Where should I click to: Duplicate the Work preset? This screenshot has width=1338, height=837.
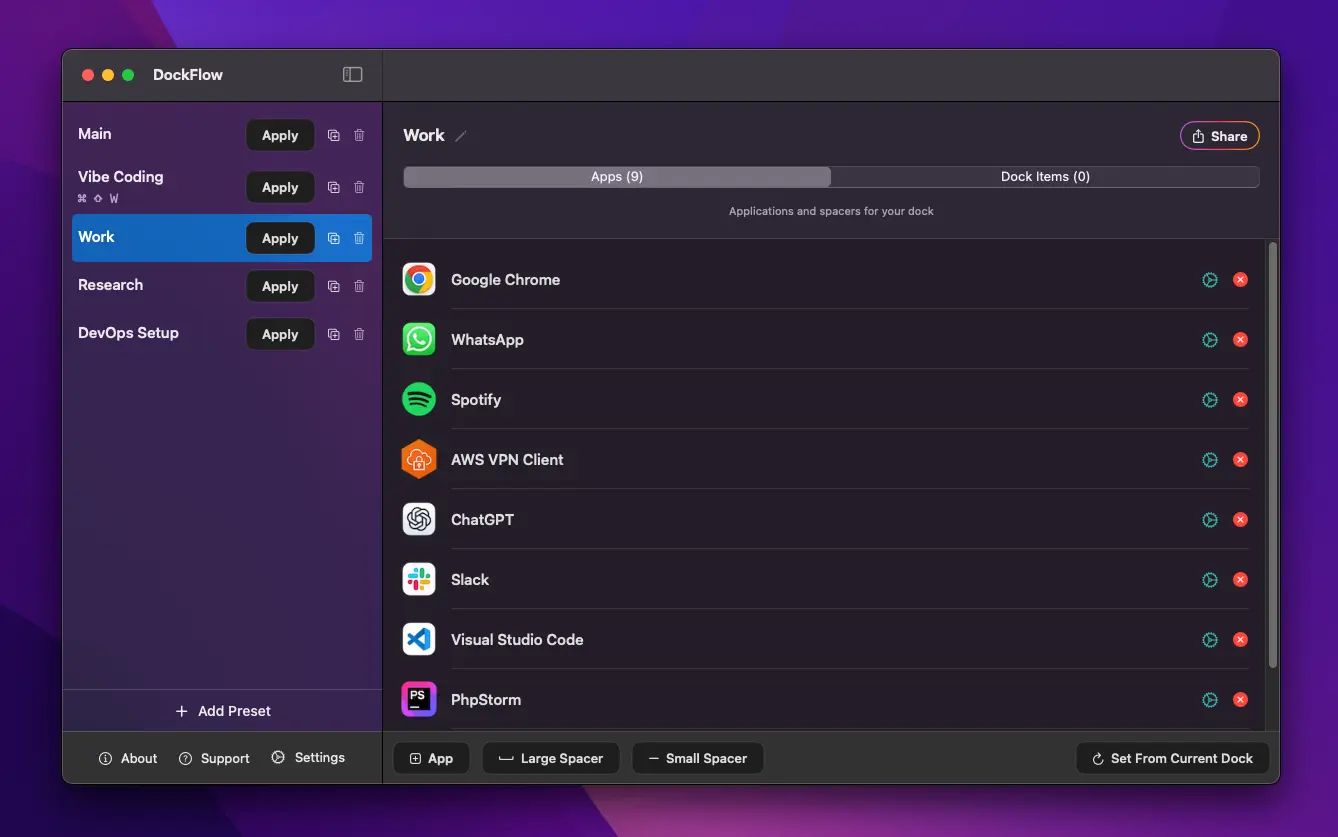coord(334,238)
